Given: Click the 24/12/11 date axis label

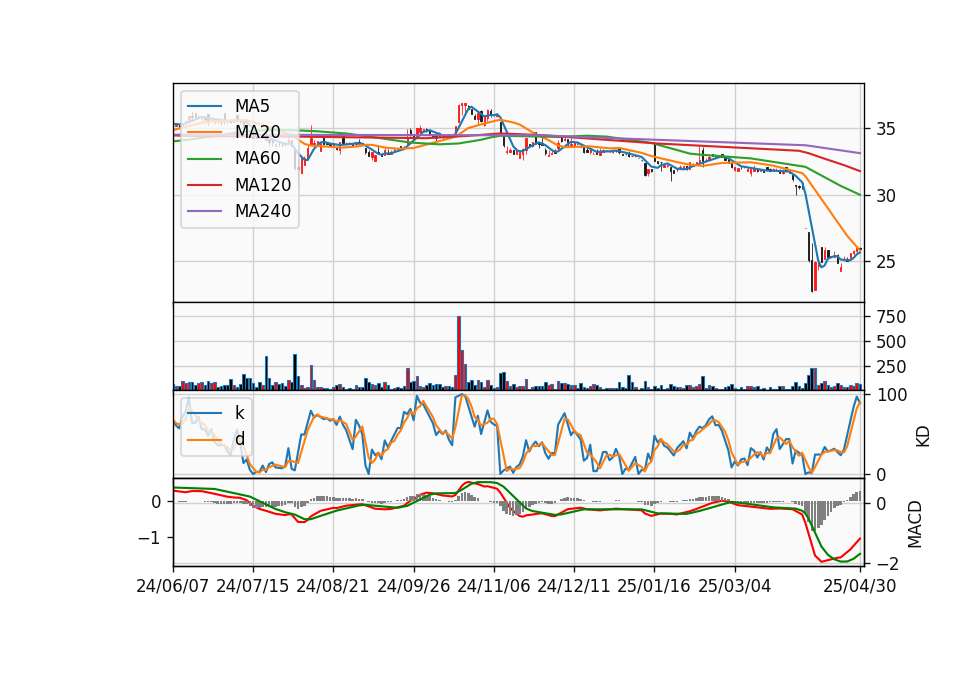Looking at the screenshot, I should (x=574, y=587).
